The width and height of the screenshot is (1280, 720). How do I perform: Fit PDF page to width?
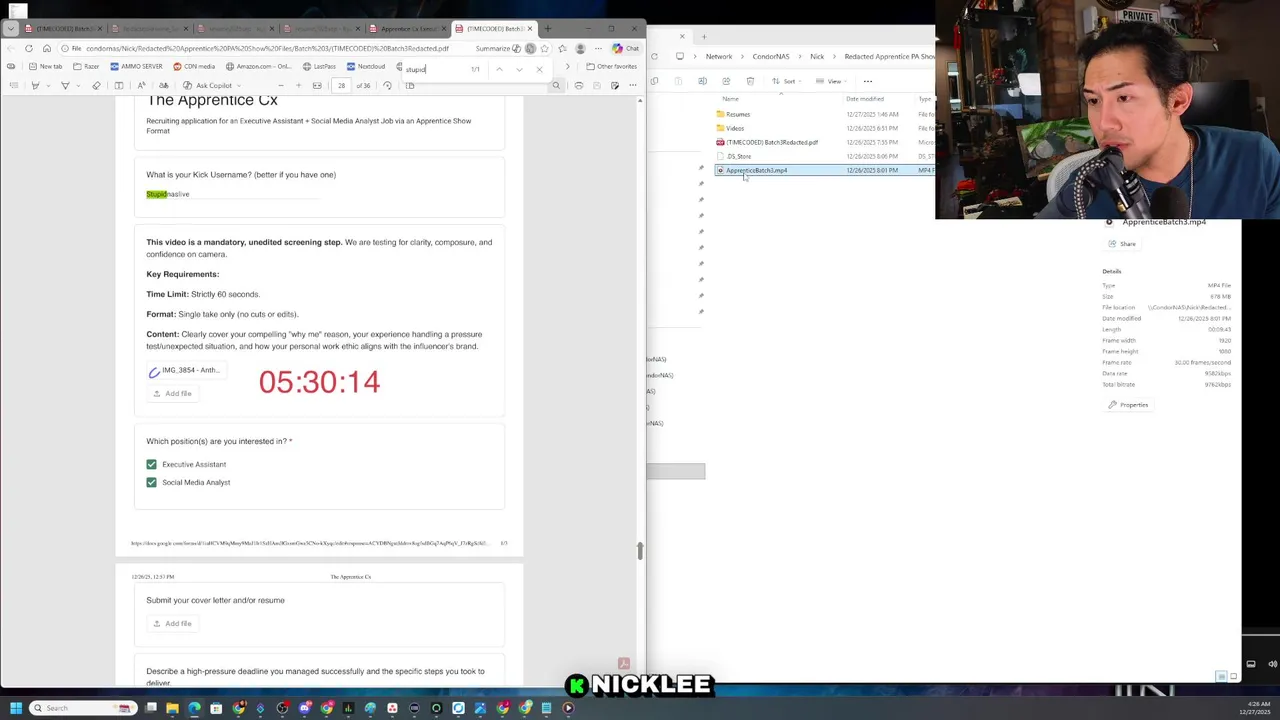pos(317,85)
